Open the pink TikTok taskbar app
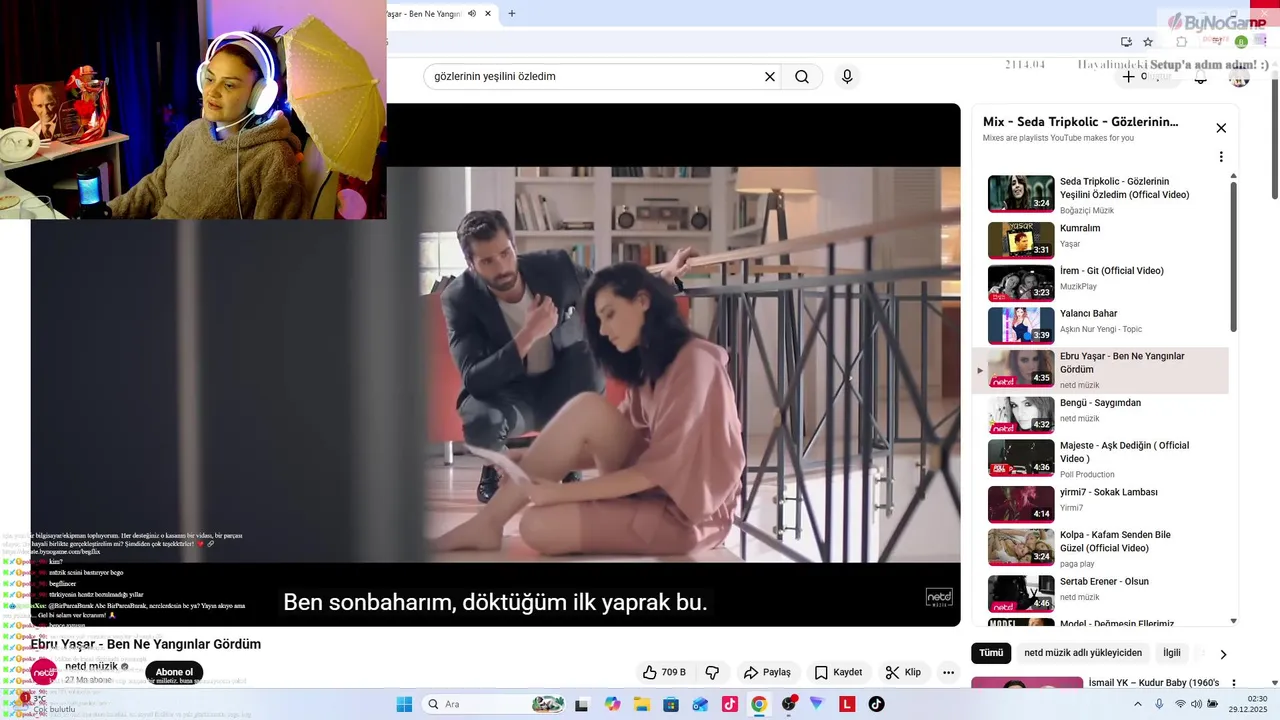Viewport: 1280px width, 720px height. [x=730, y=704]
